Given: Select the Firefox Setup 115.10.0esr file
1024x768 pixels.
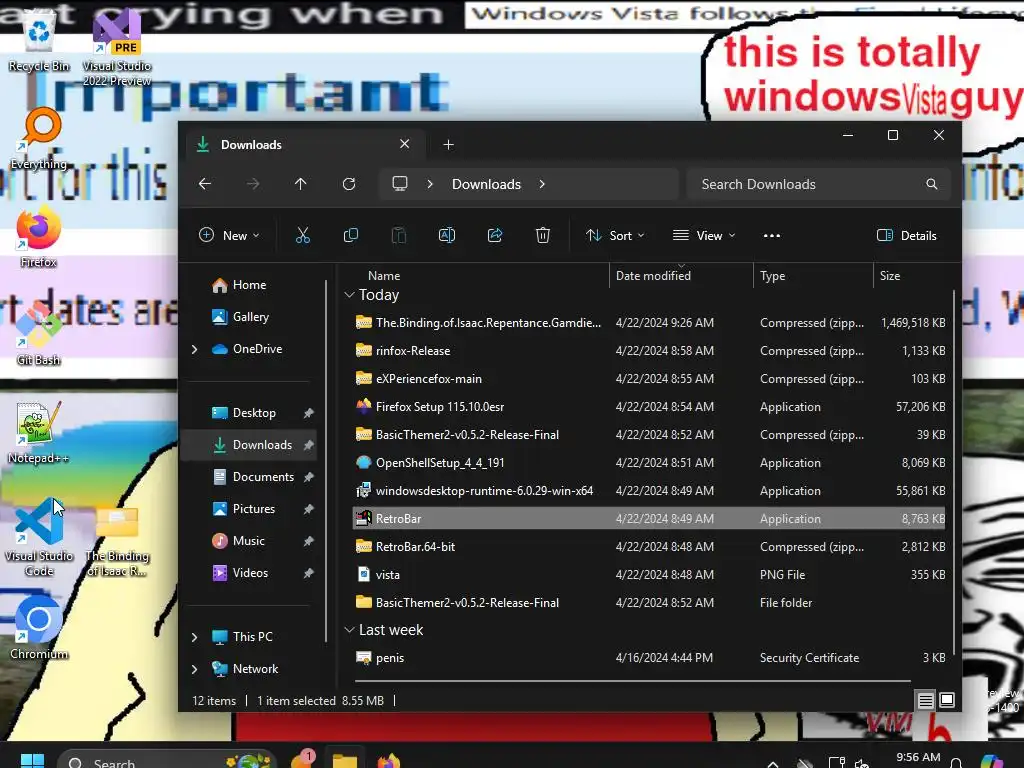Looking at the screenshot, I should [x=649, y=407].
